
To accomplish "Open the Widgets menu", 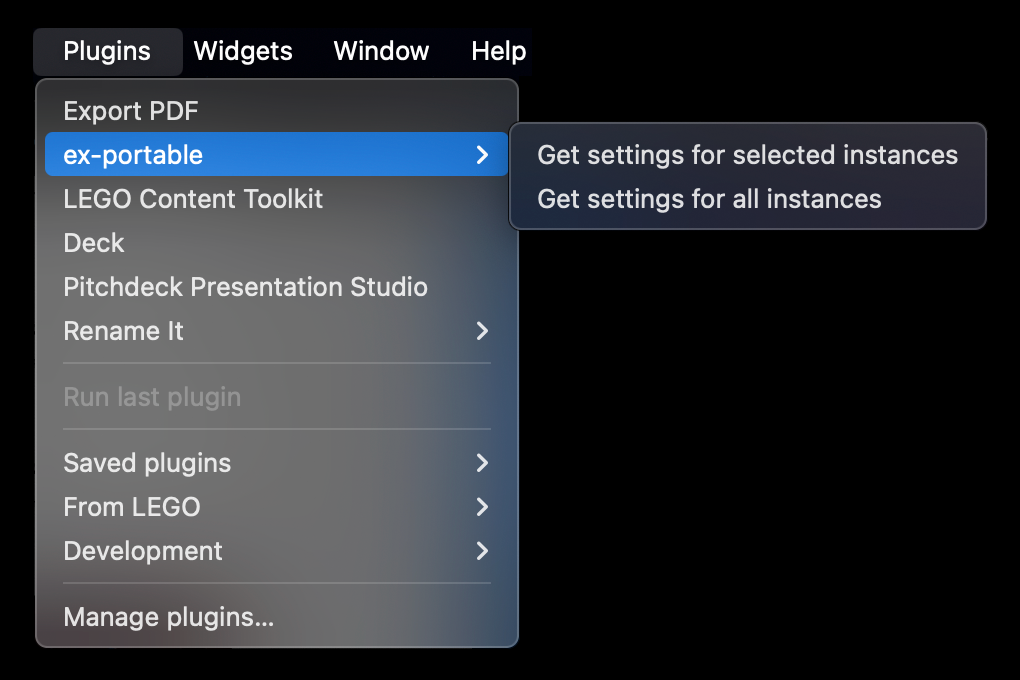I will pos(243,51).
